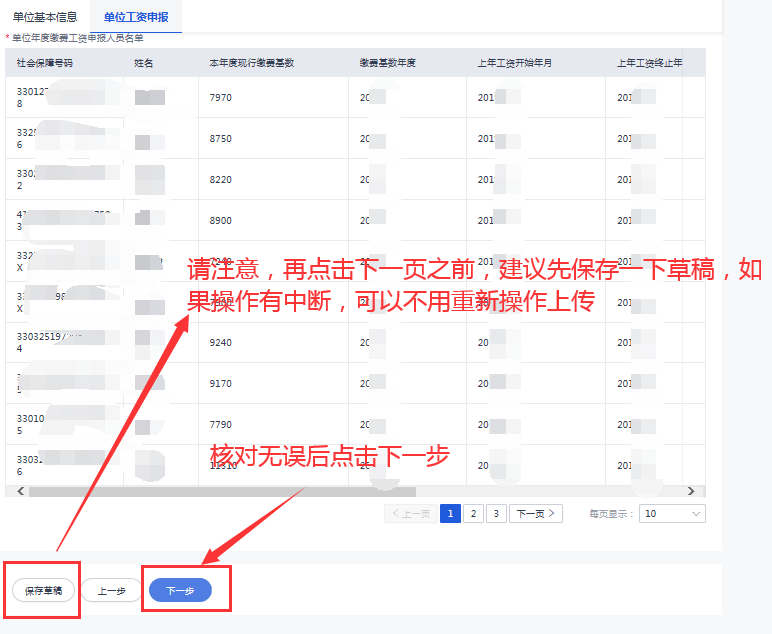Switch to the 单位基本信息 tab
Screen dimensions: 772x634
click(45, 17)
